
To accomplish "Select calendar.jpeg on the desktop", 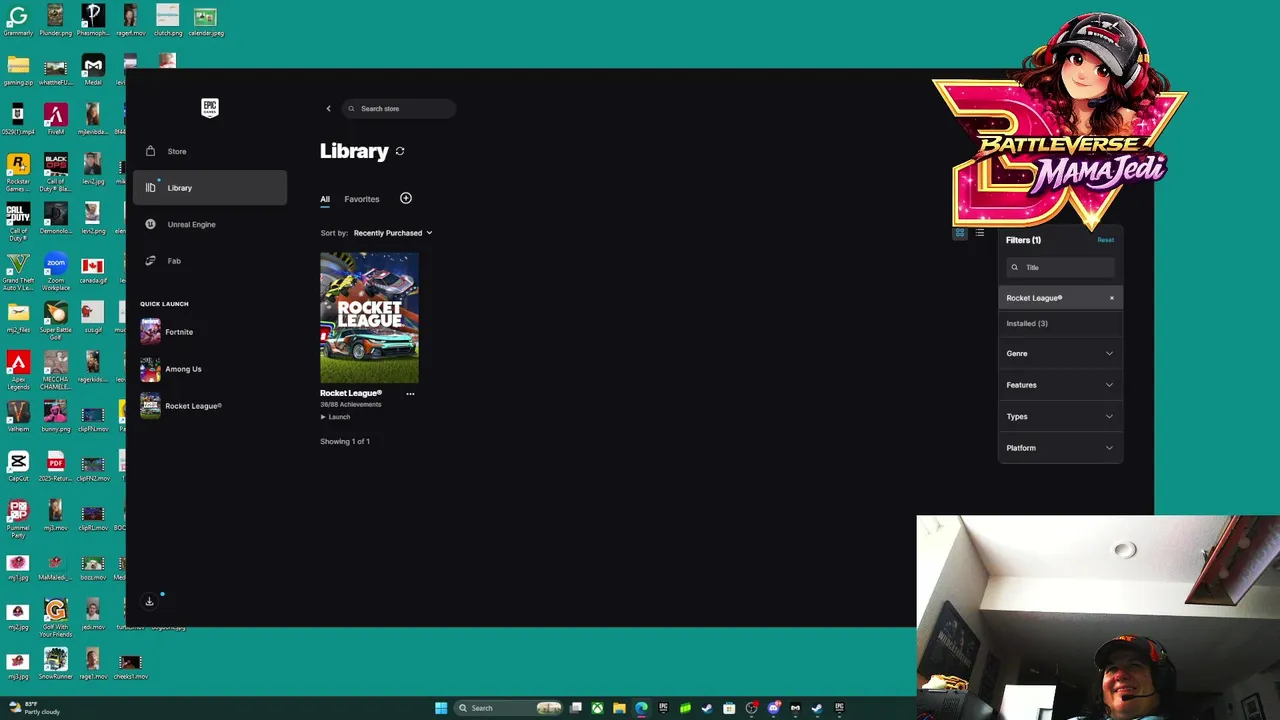I will [x=206, y=20].
